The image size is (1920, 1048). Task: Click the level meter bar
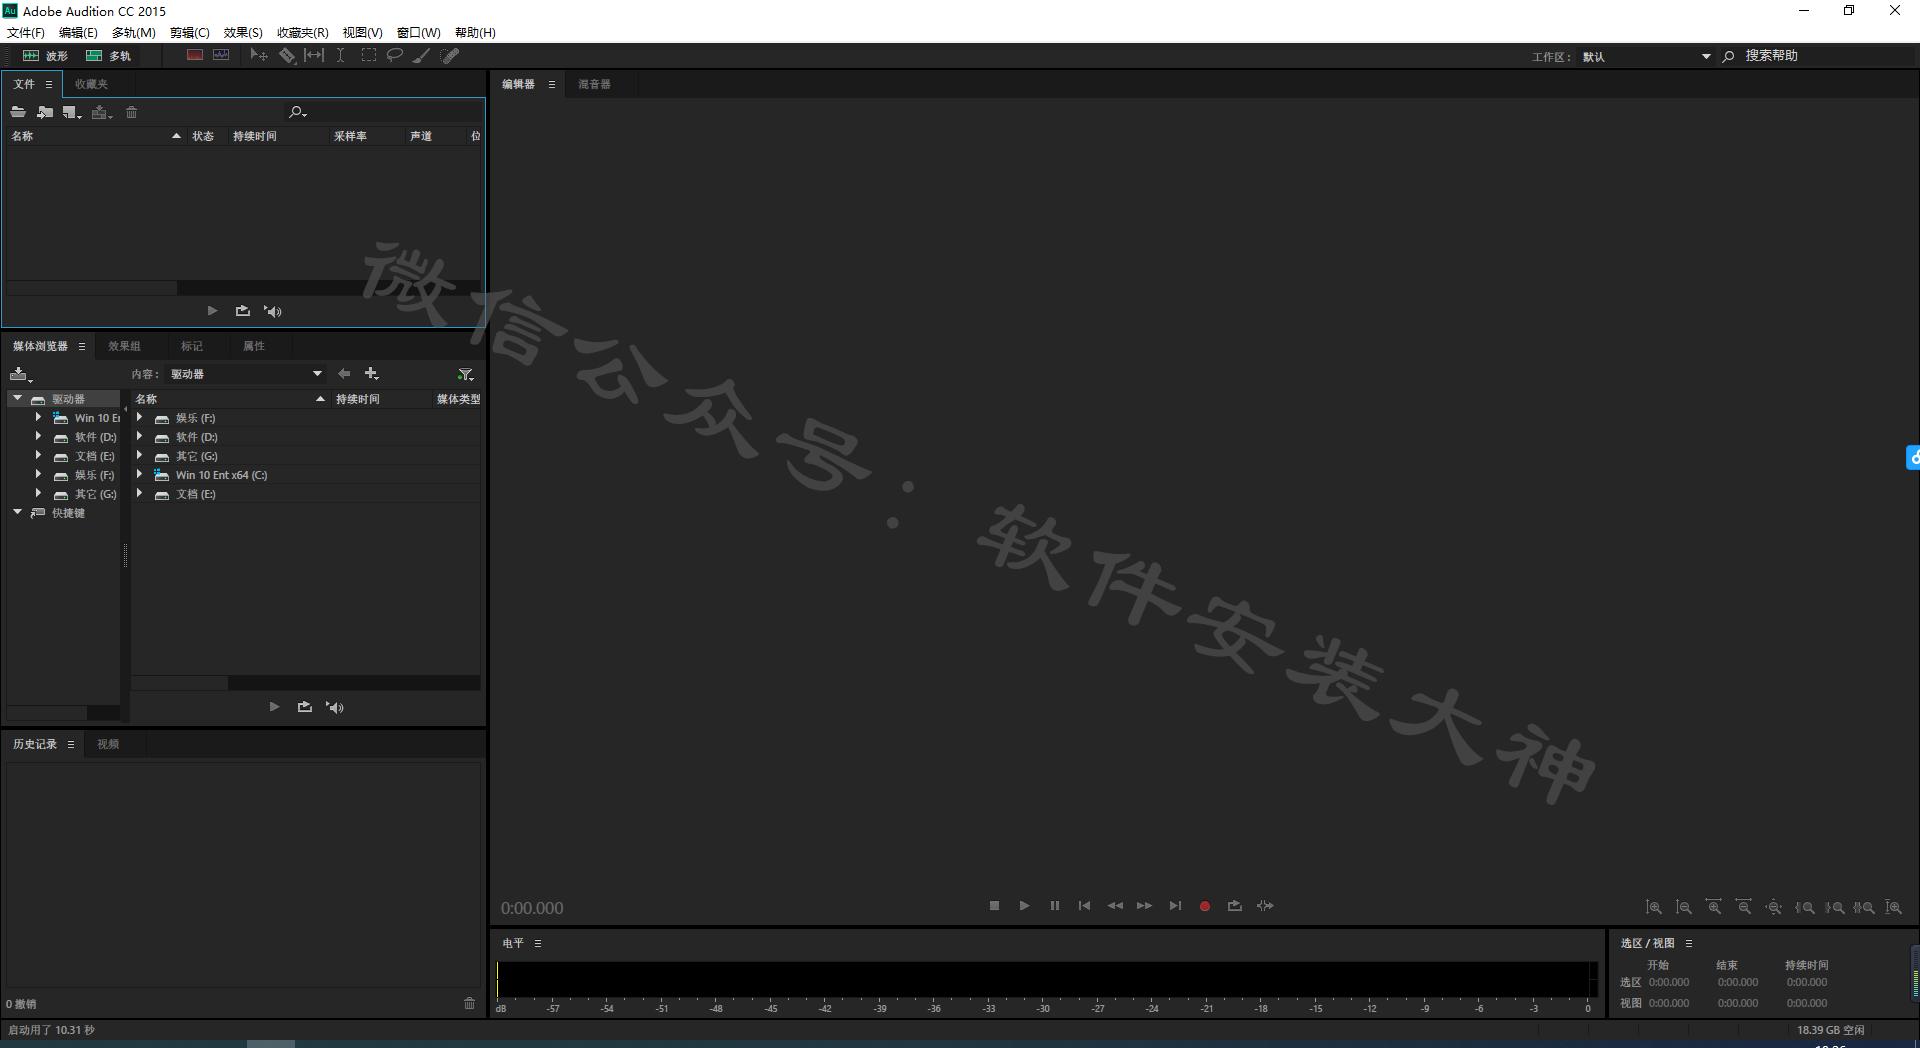coord(1045,979)
